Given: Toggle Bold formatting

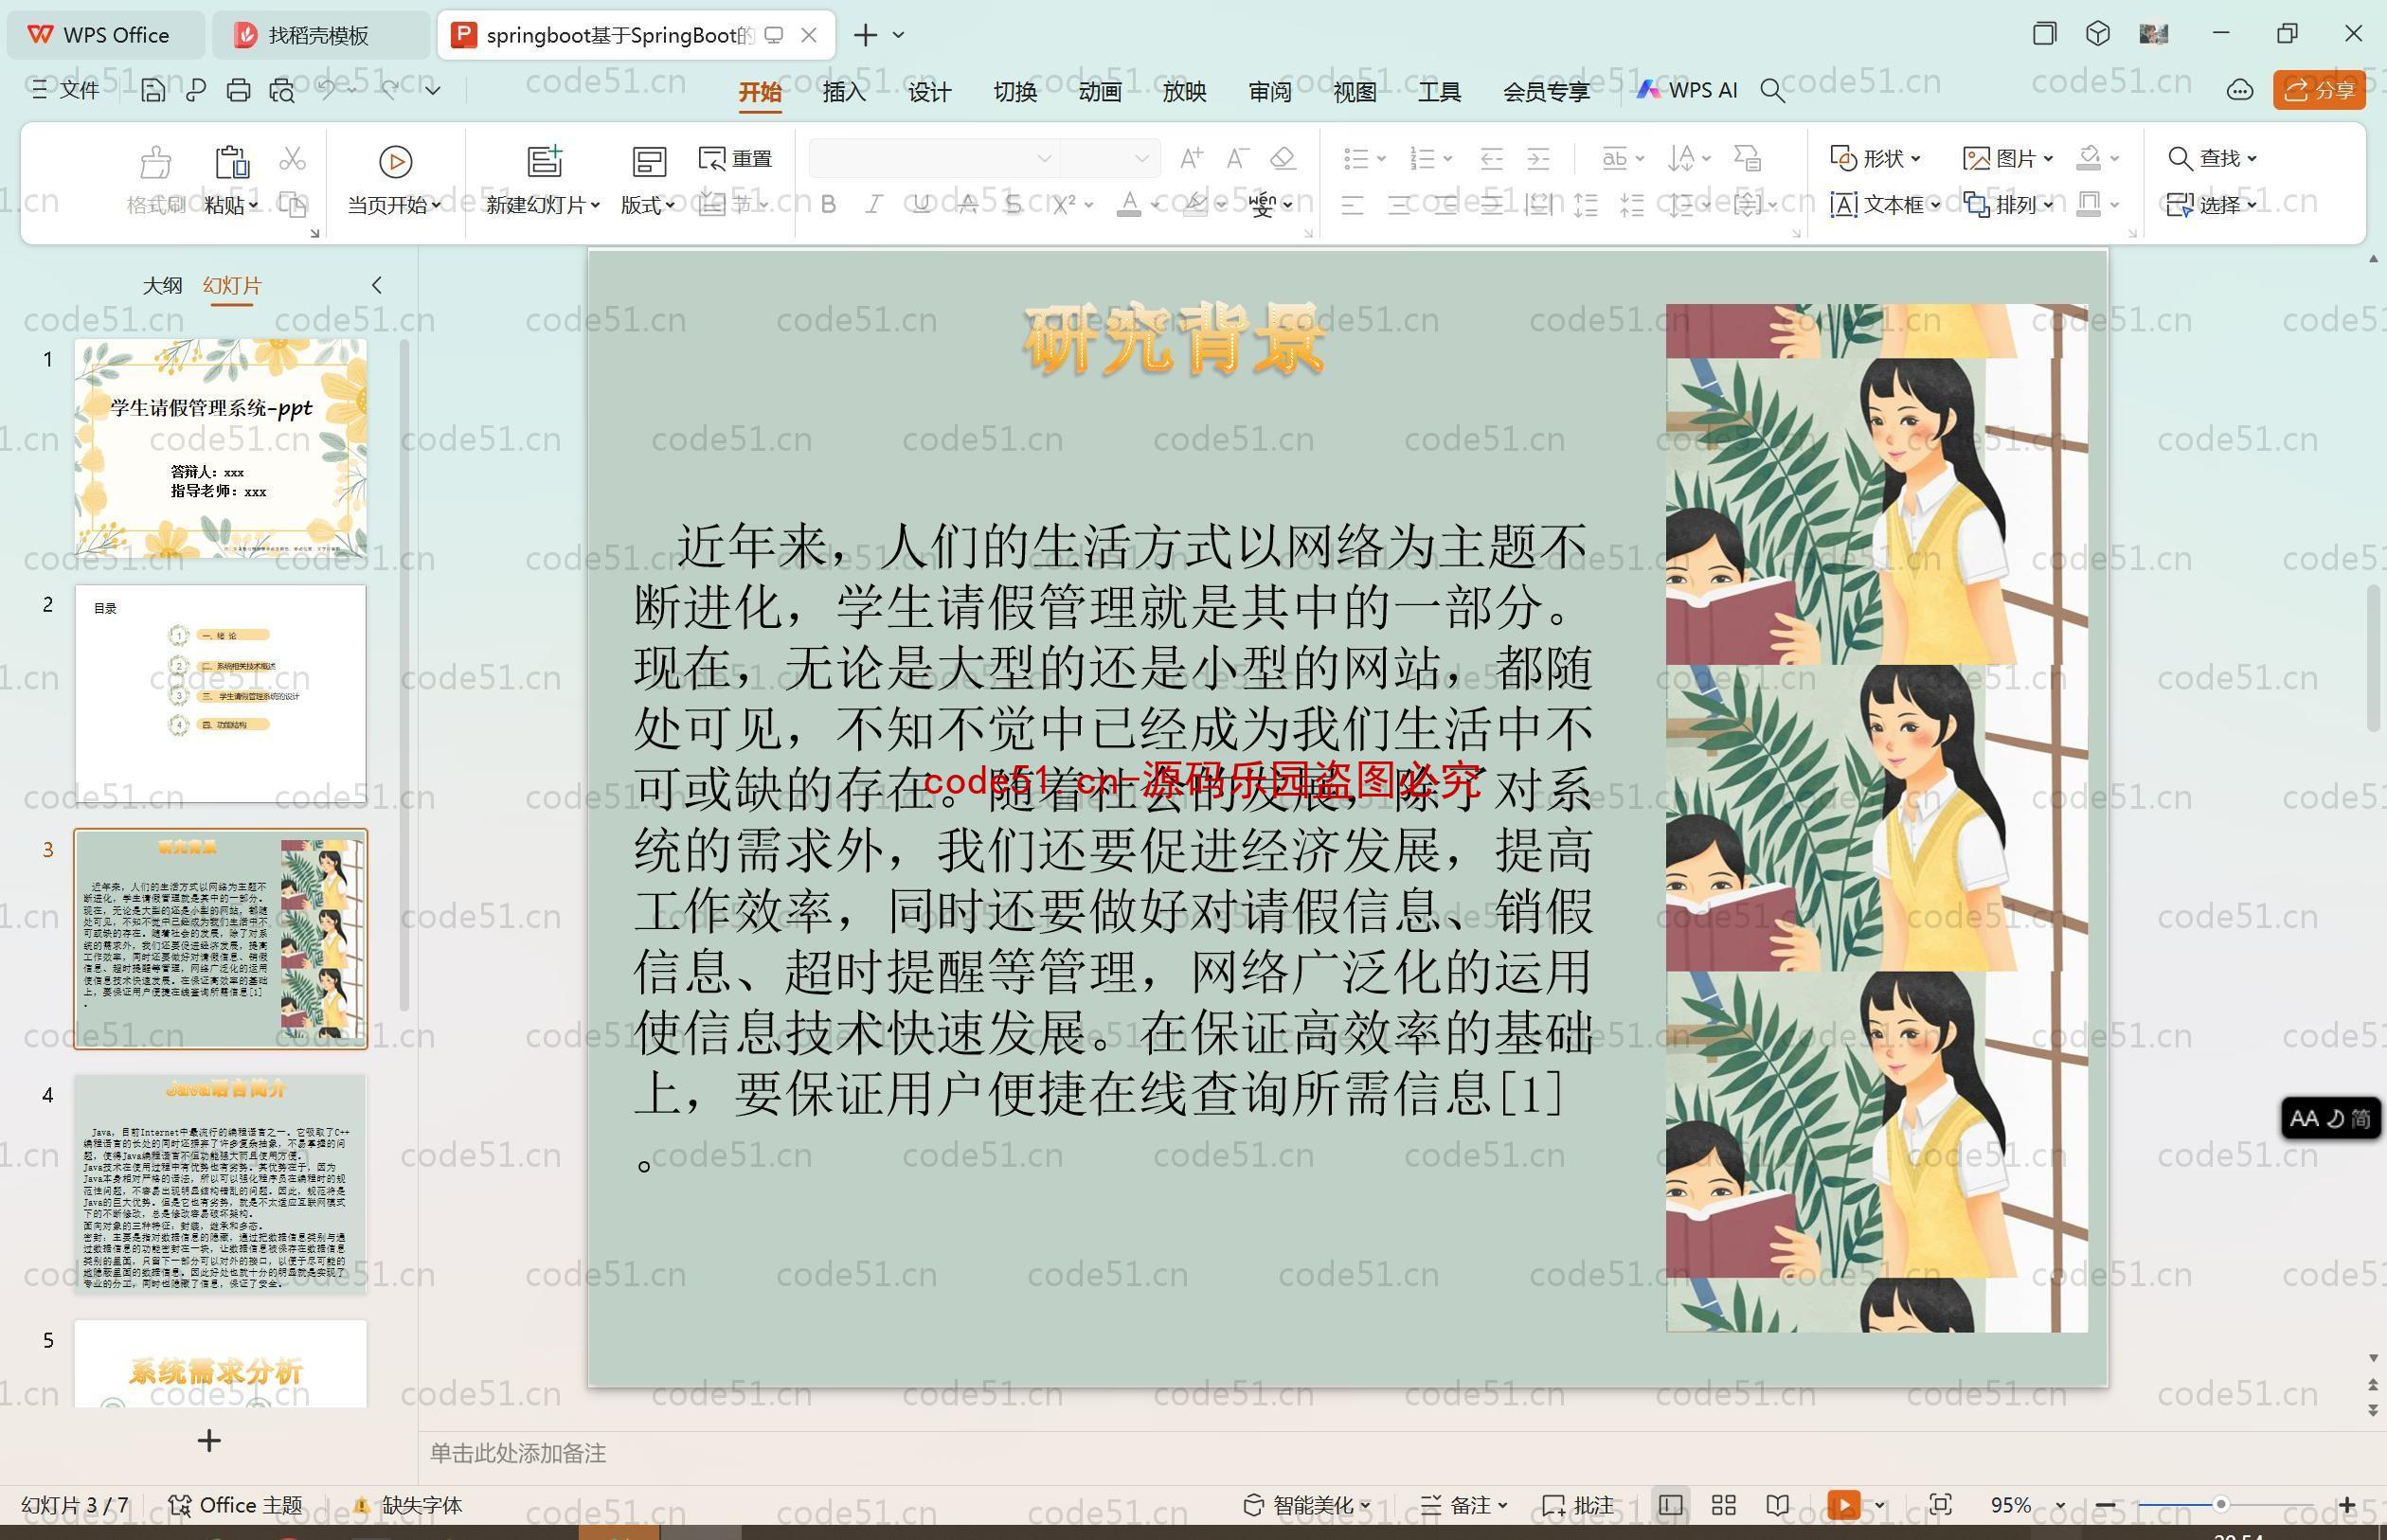Looking at the screenshot, I should point(828,205).
